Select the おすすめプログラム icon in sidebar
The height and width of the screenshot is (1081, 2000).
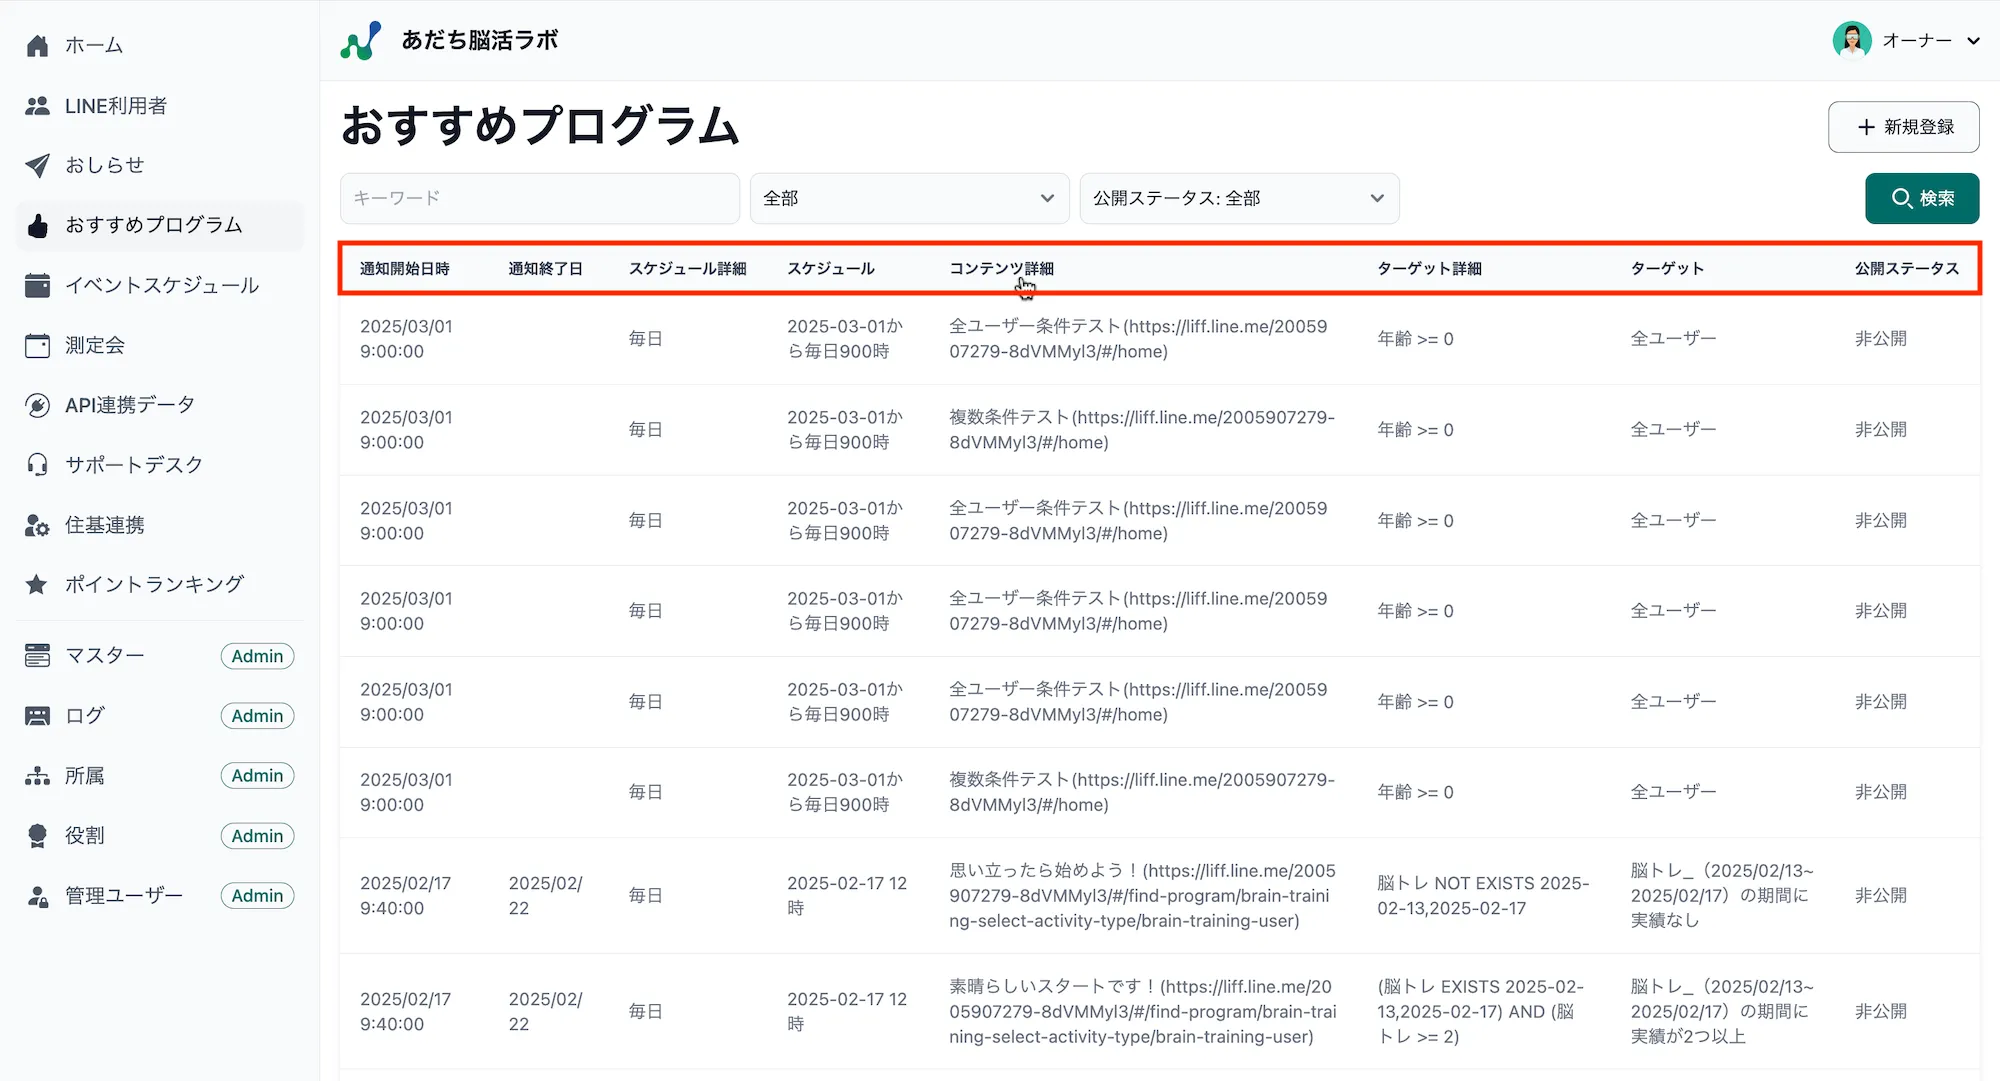click(37, 225)
